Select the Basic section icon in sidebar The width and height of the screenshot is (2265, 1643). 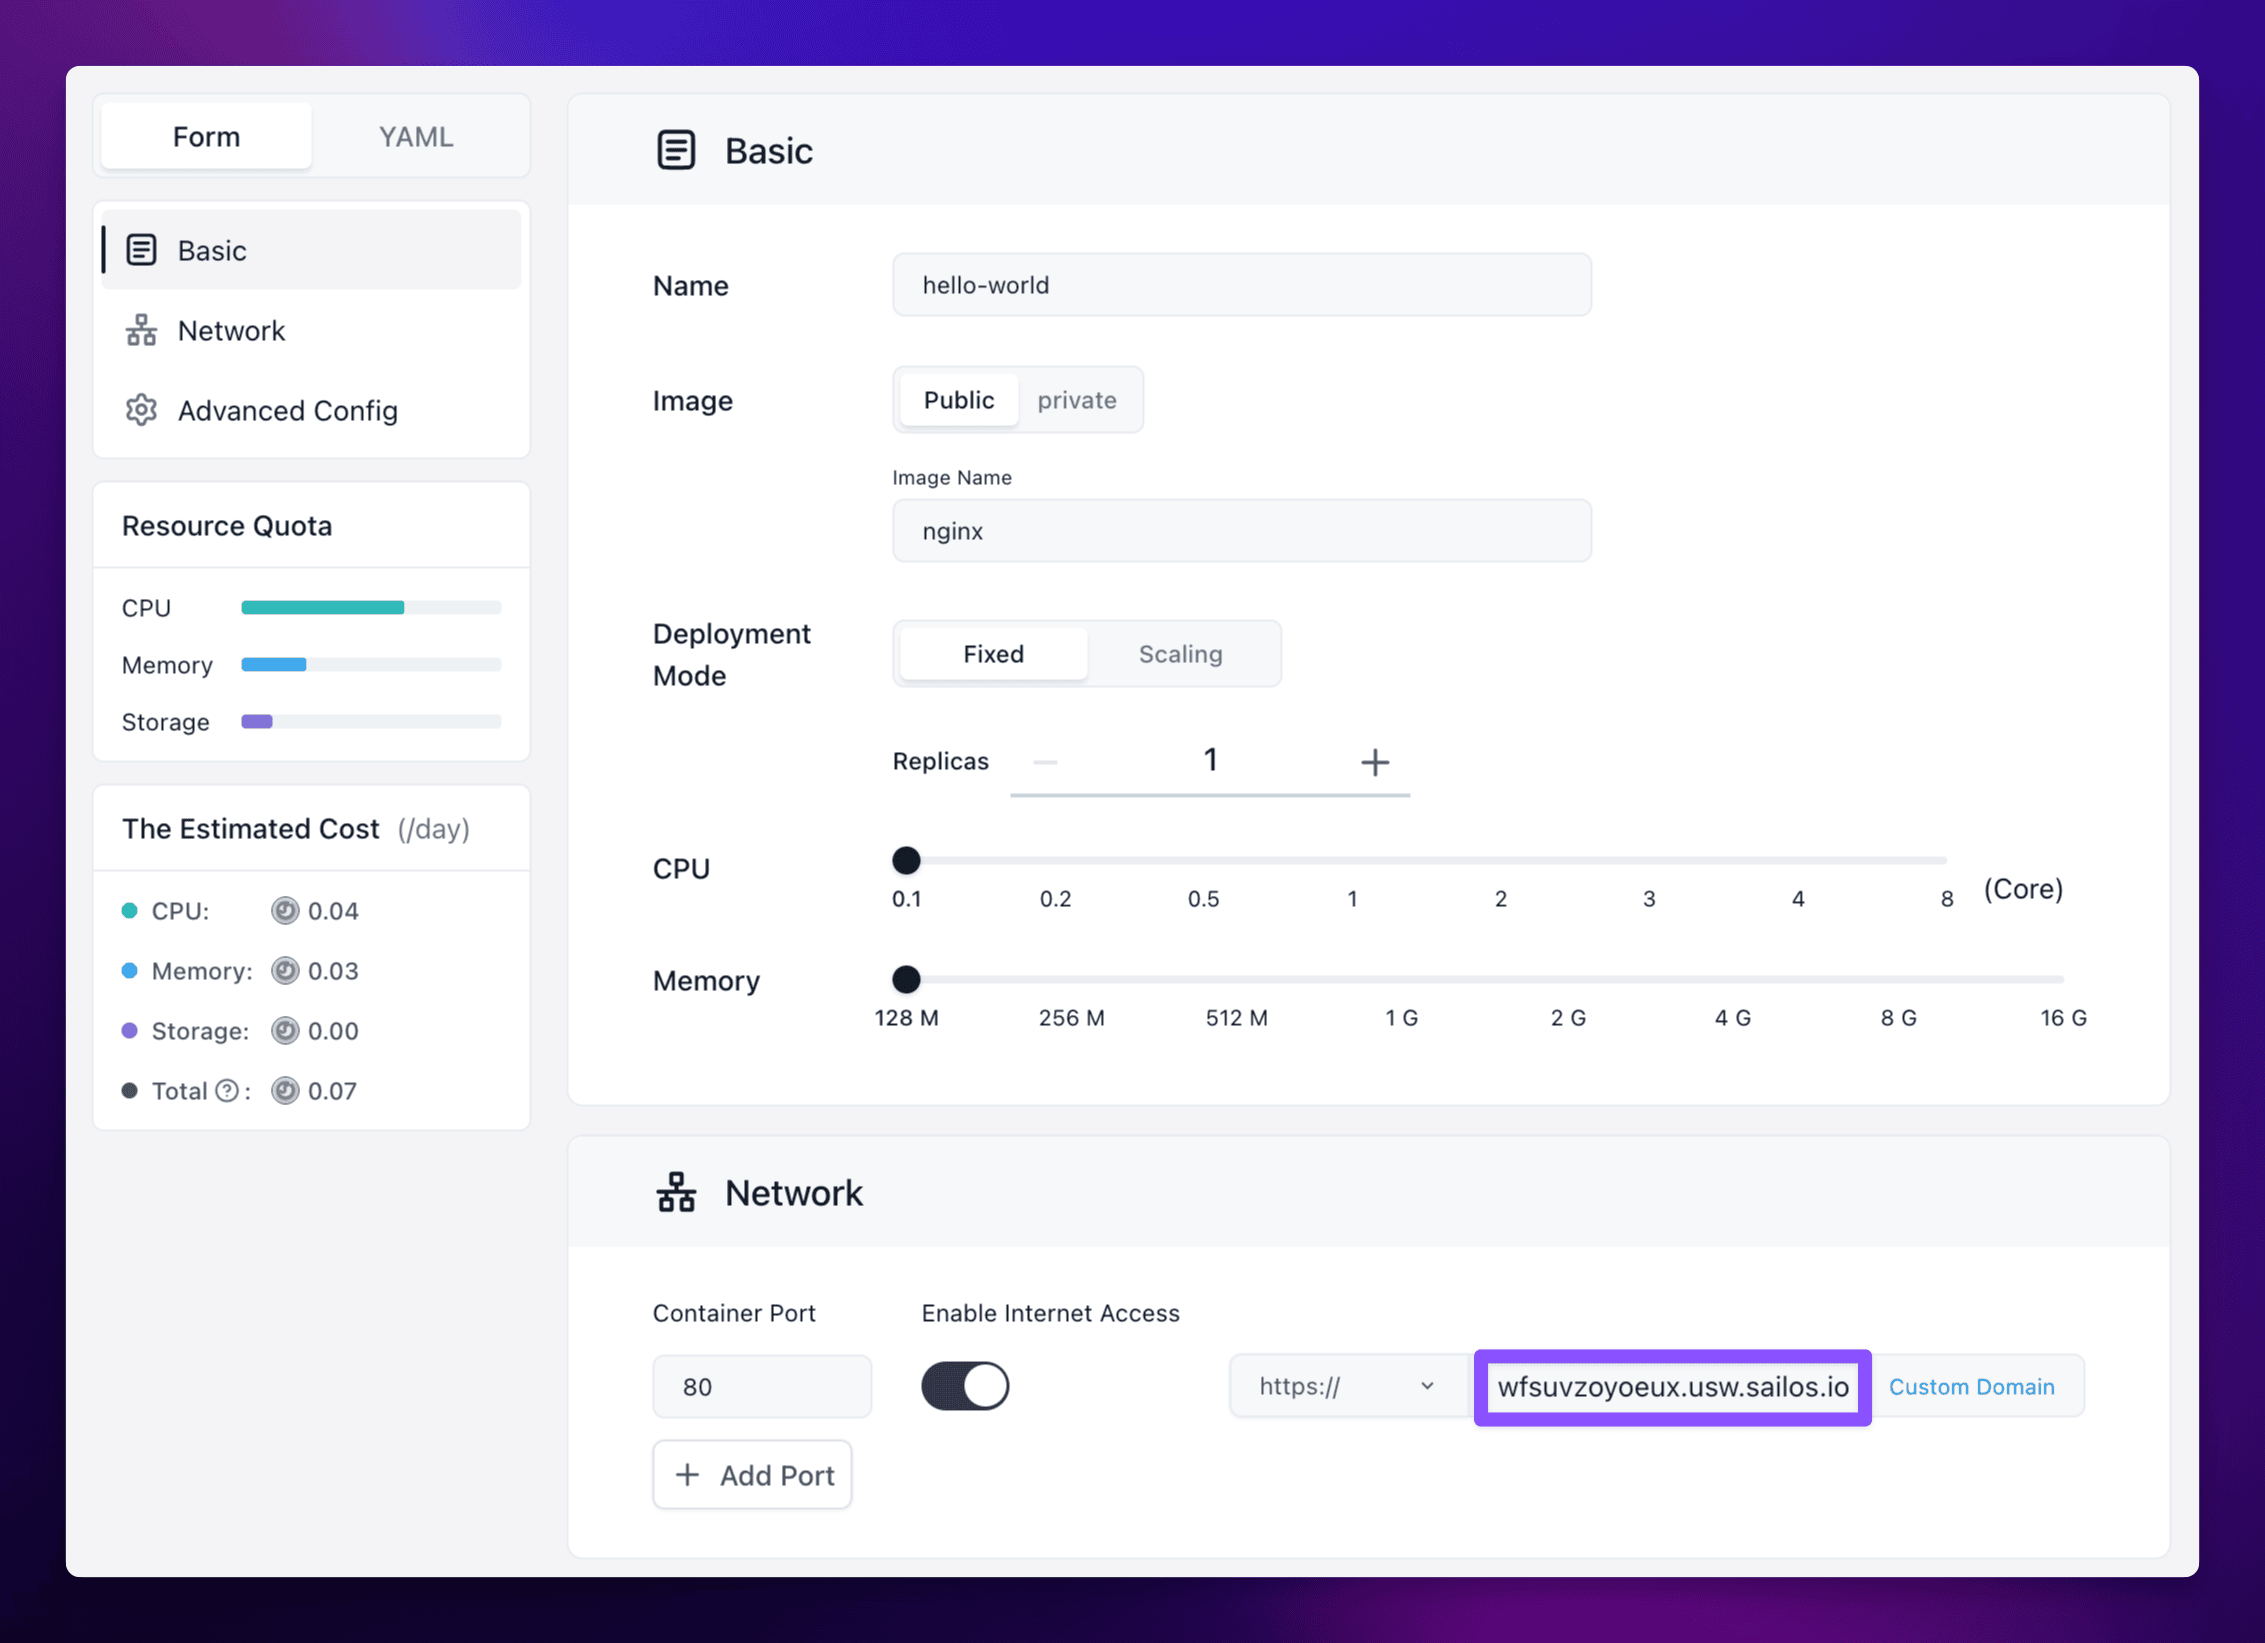click(141, 250)
